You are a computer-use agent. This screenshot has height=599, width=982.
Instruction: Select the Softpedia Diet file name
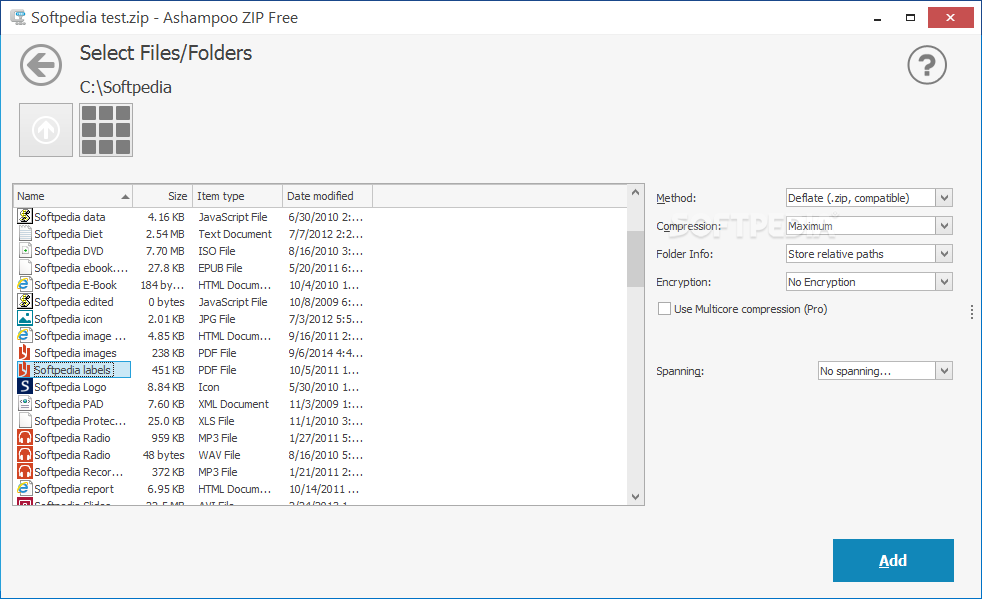point(68,234)
